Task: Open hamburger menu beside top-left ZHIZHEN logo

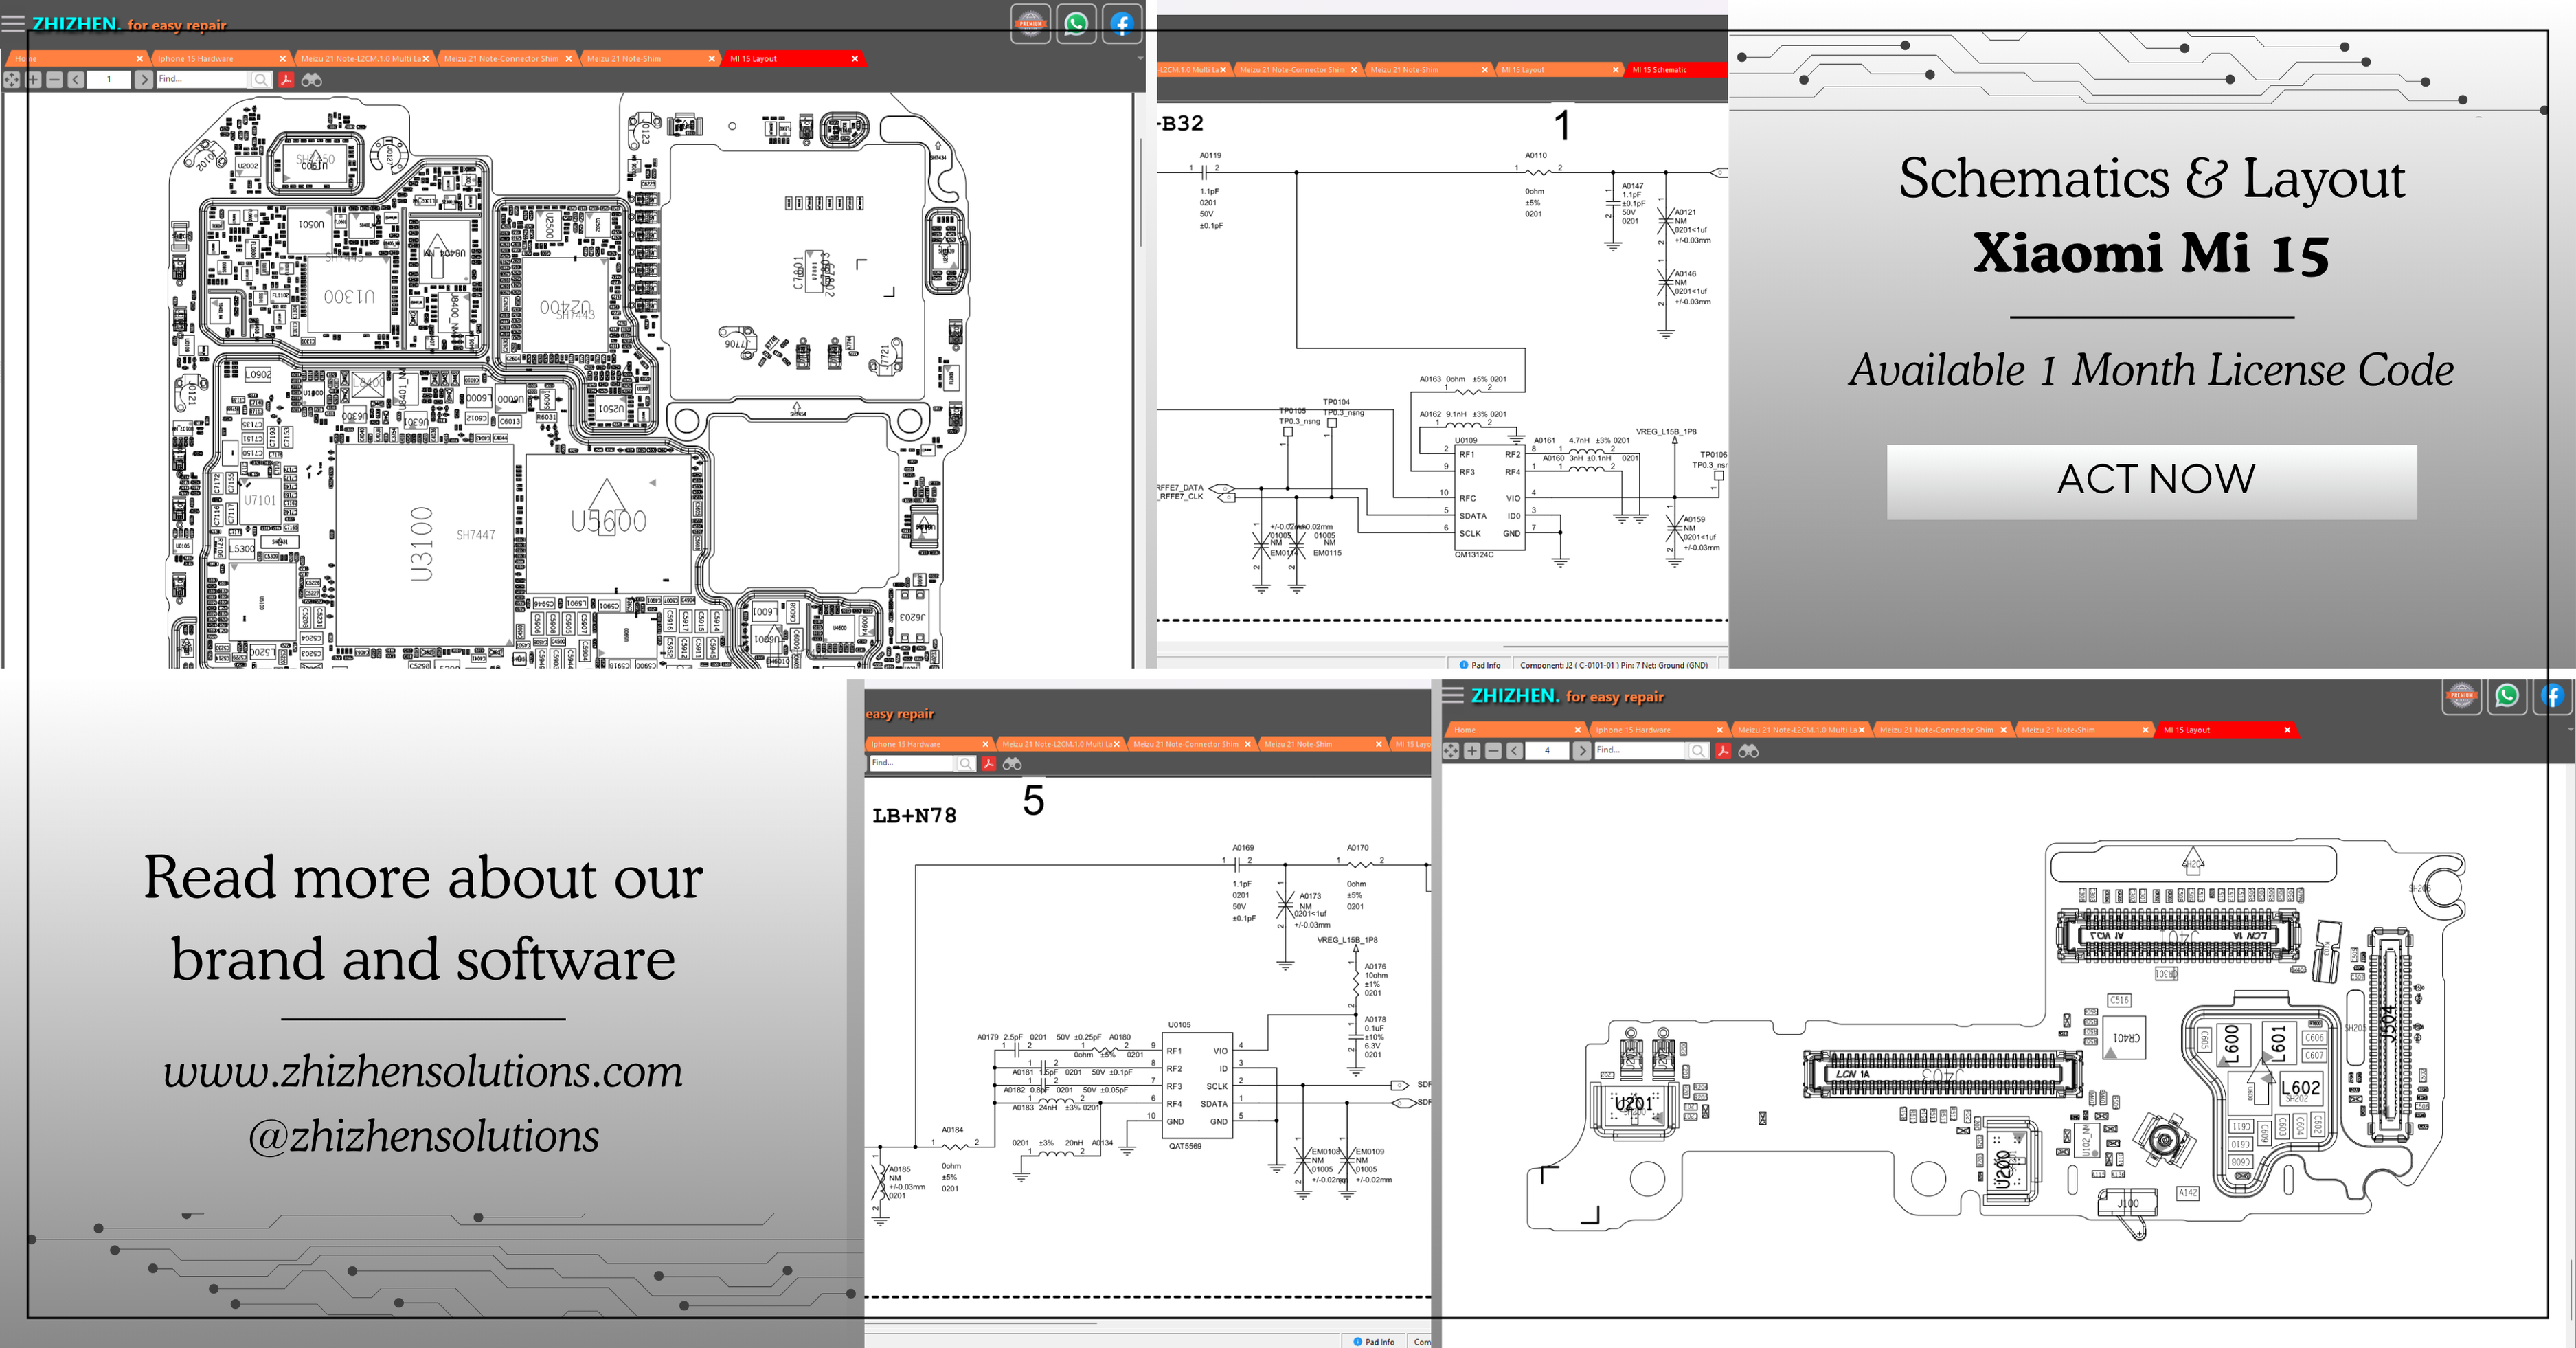Action: 13,23
